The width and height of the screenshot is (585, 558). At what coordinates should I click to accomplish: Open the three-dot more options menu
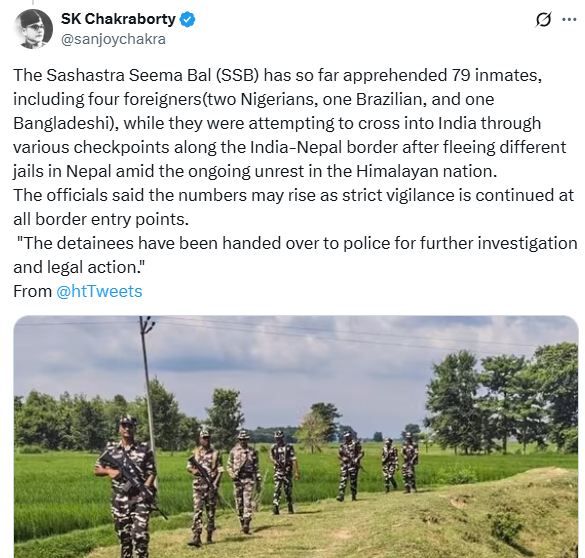569,19
